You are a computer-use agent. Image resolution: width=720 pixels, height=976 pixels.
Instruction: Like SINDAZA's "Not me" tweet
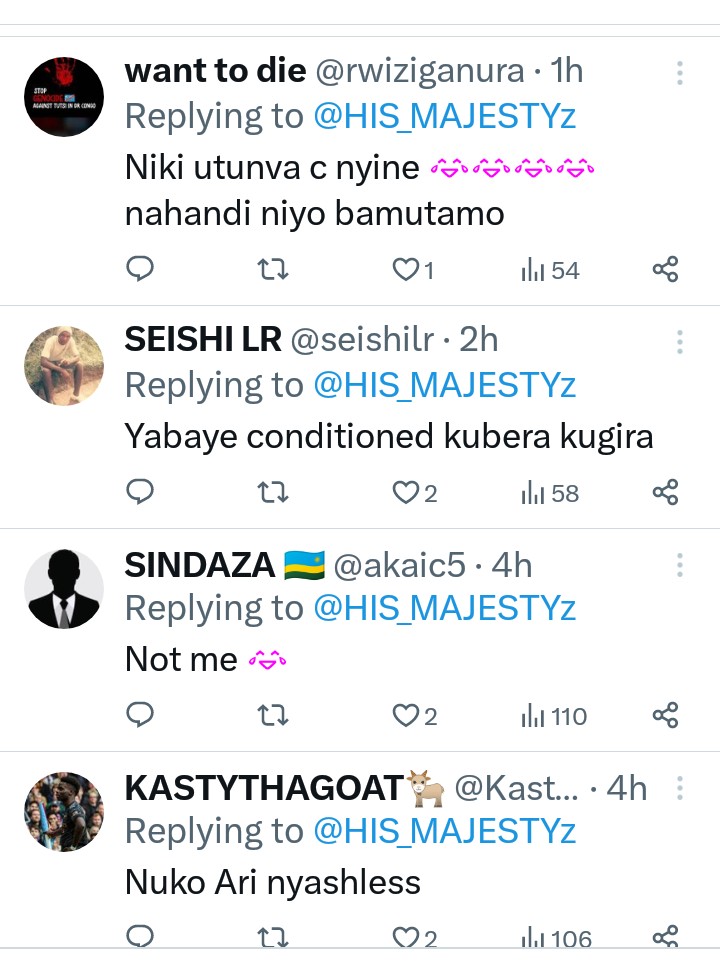click(404, 715)
